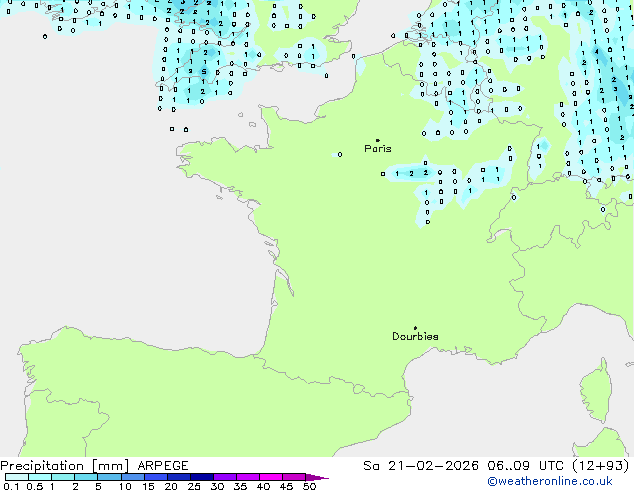Click the Dourbies city label
The height and width of the screenshot is (490, 634).
415,336
